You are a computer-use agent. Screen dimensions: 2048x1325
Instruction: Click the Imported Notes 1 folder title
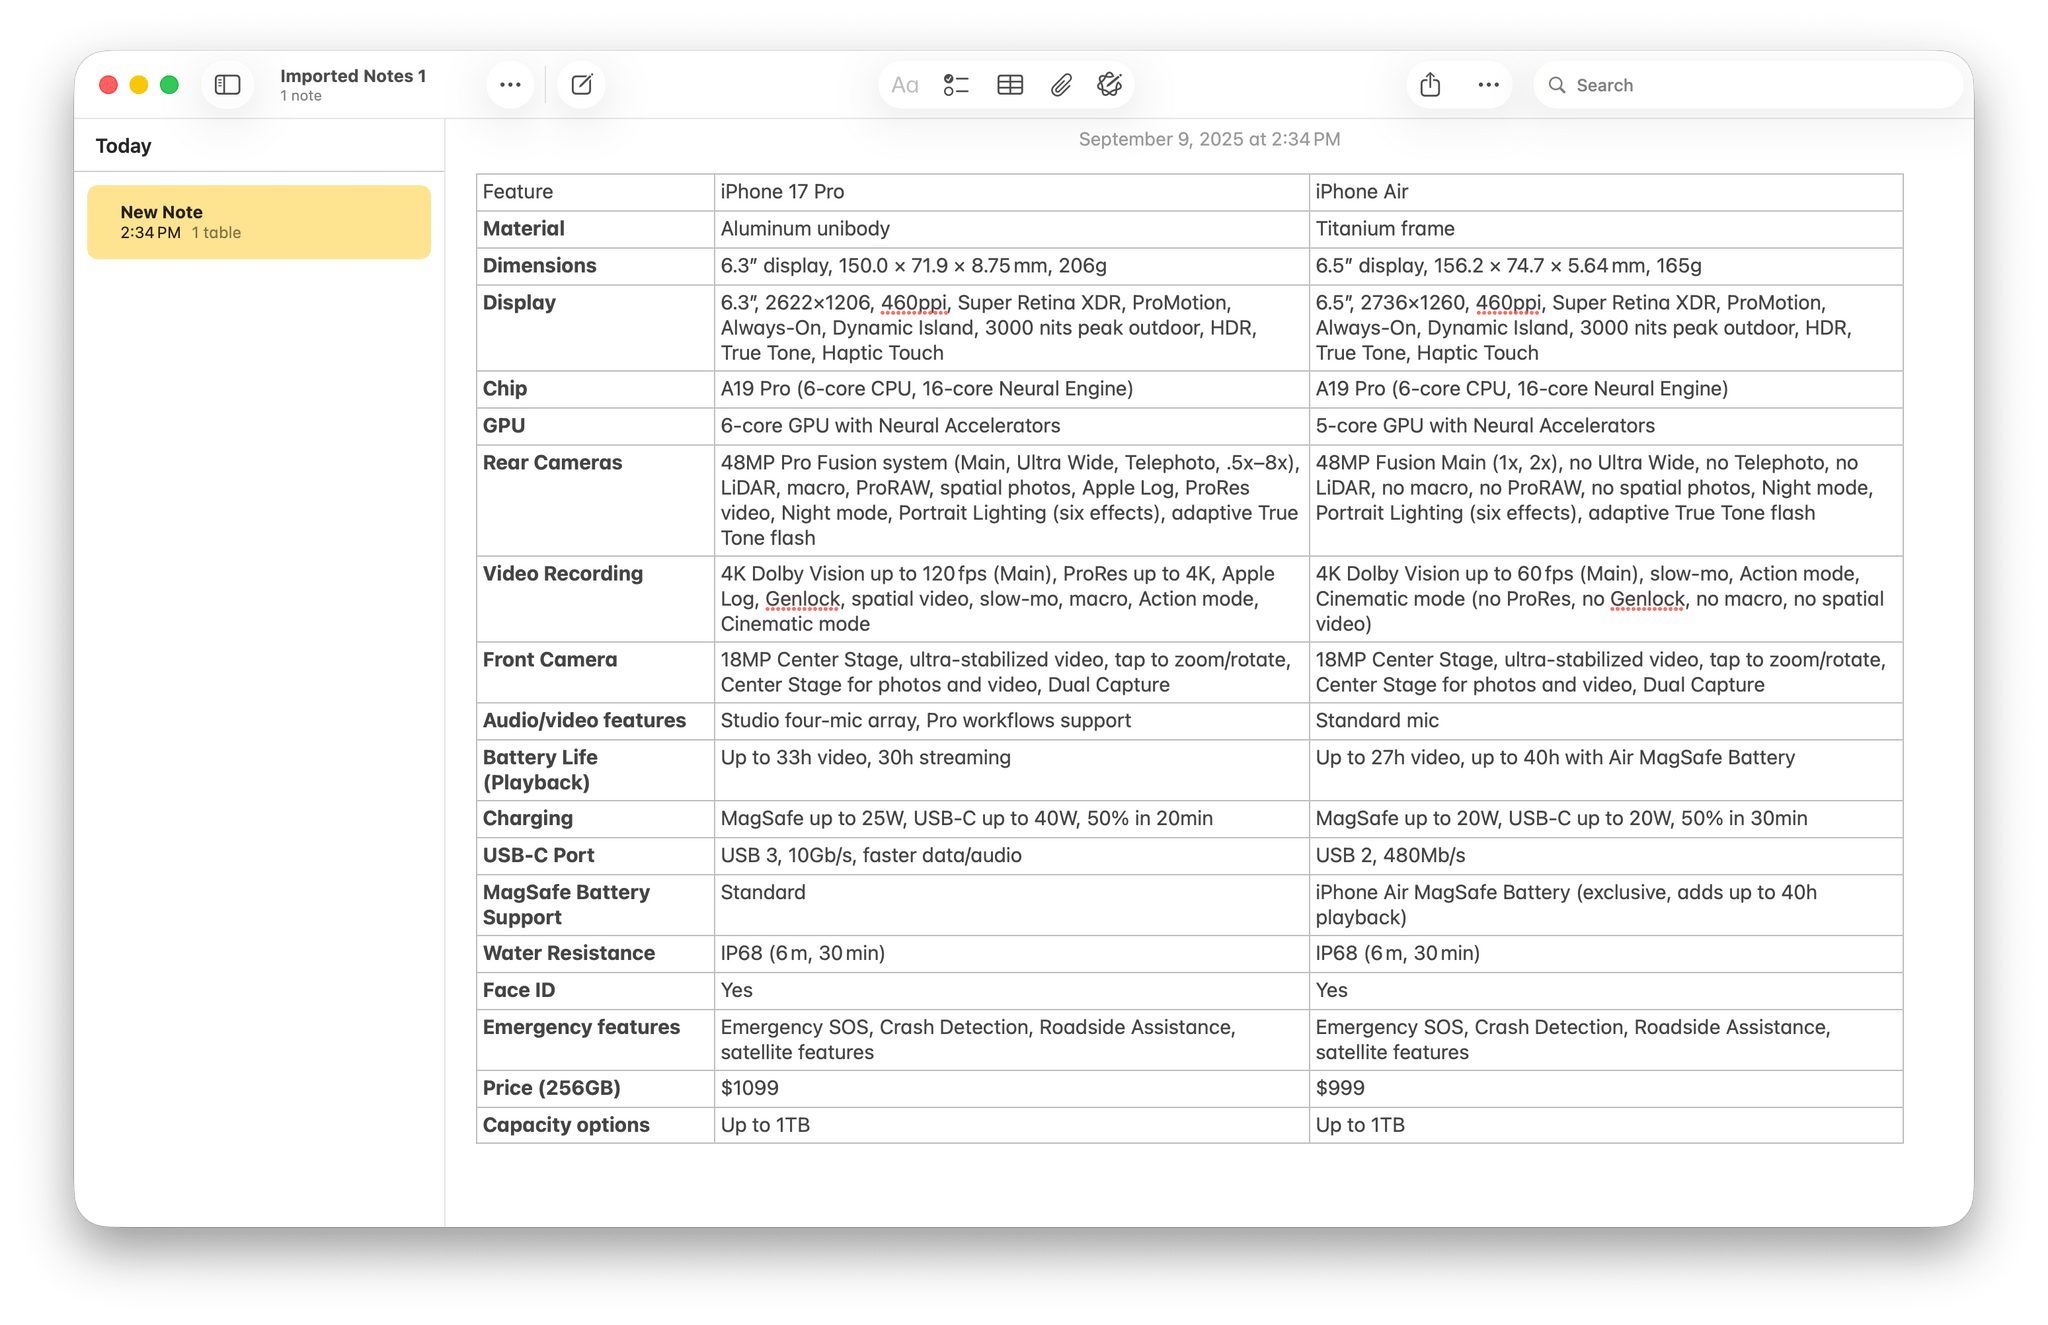[x=353, y=76]
